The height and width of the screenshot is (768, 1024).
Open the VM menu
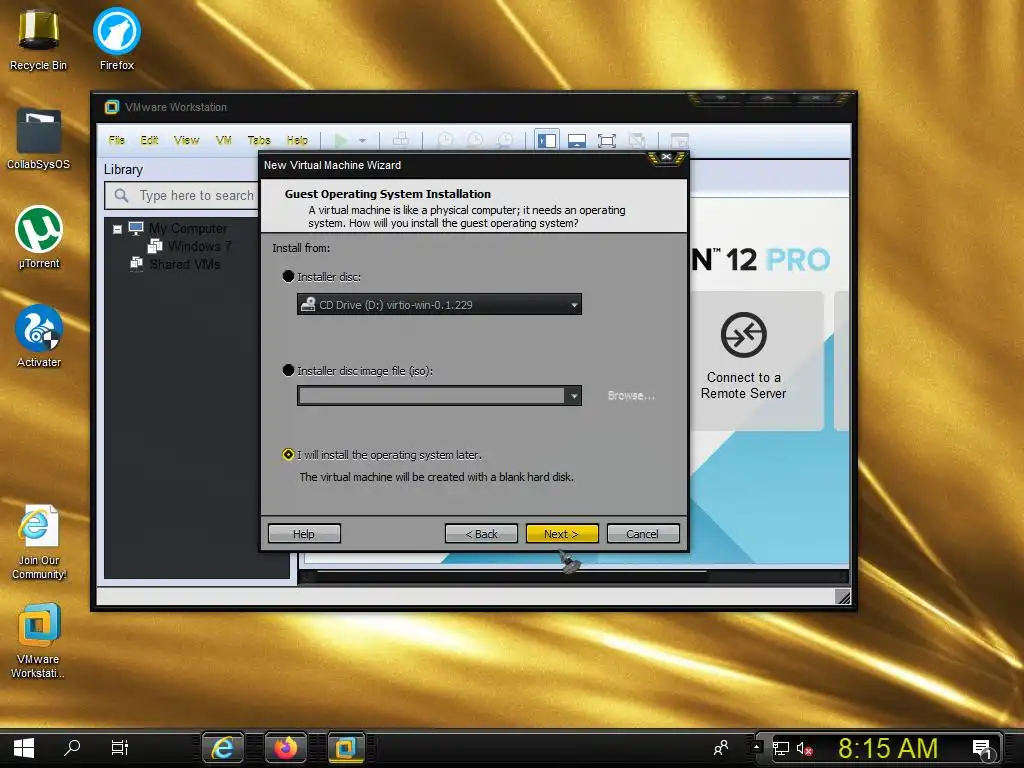click(x=223, y=140)
